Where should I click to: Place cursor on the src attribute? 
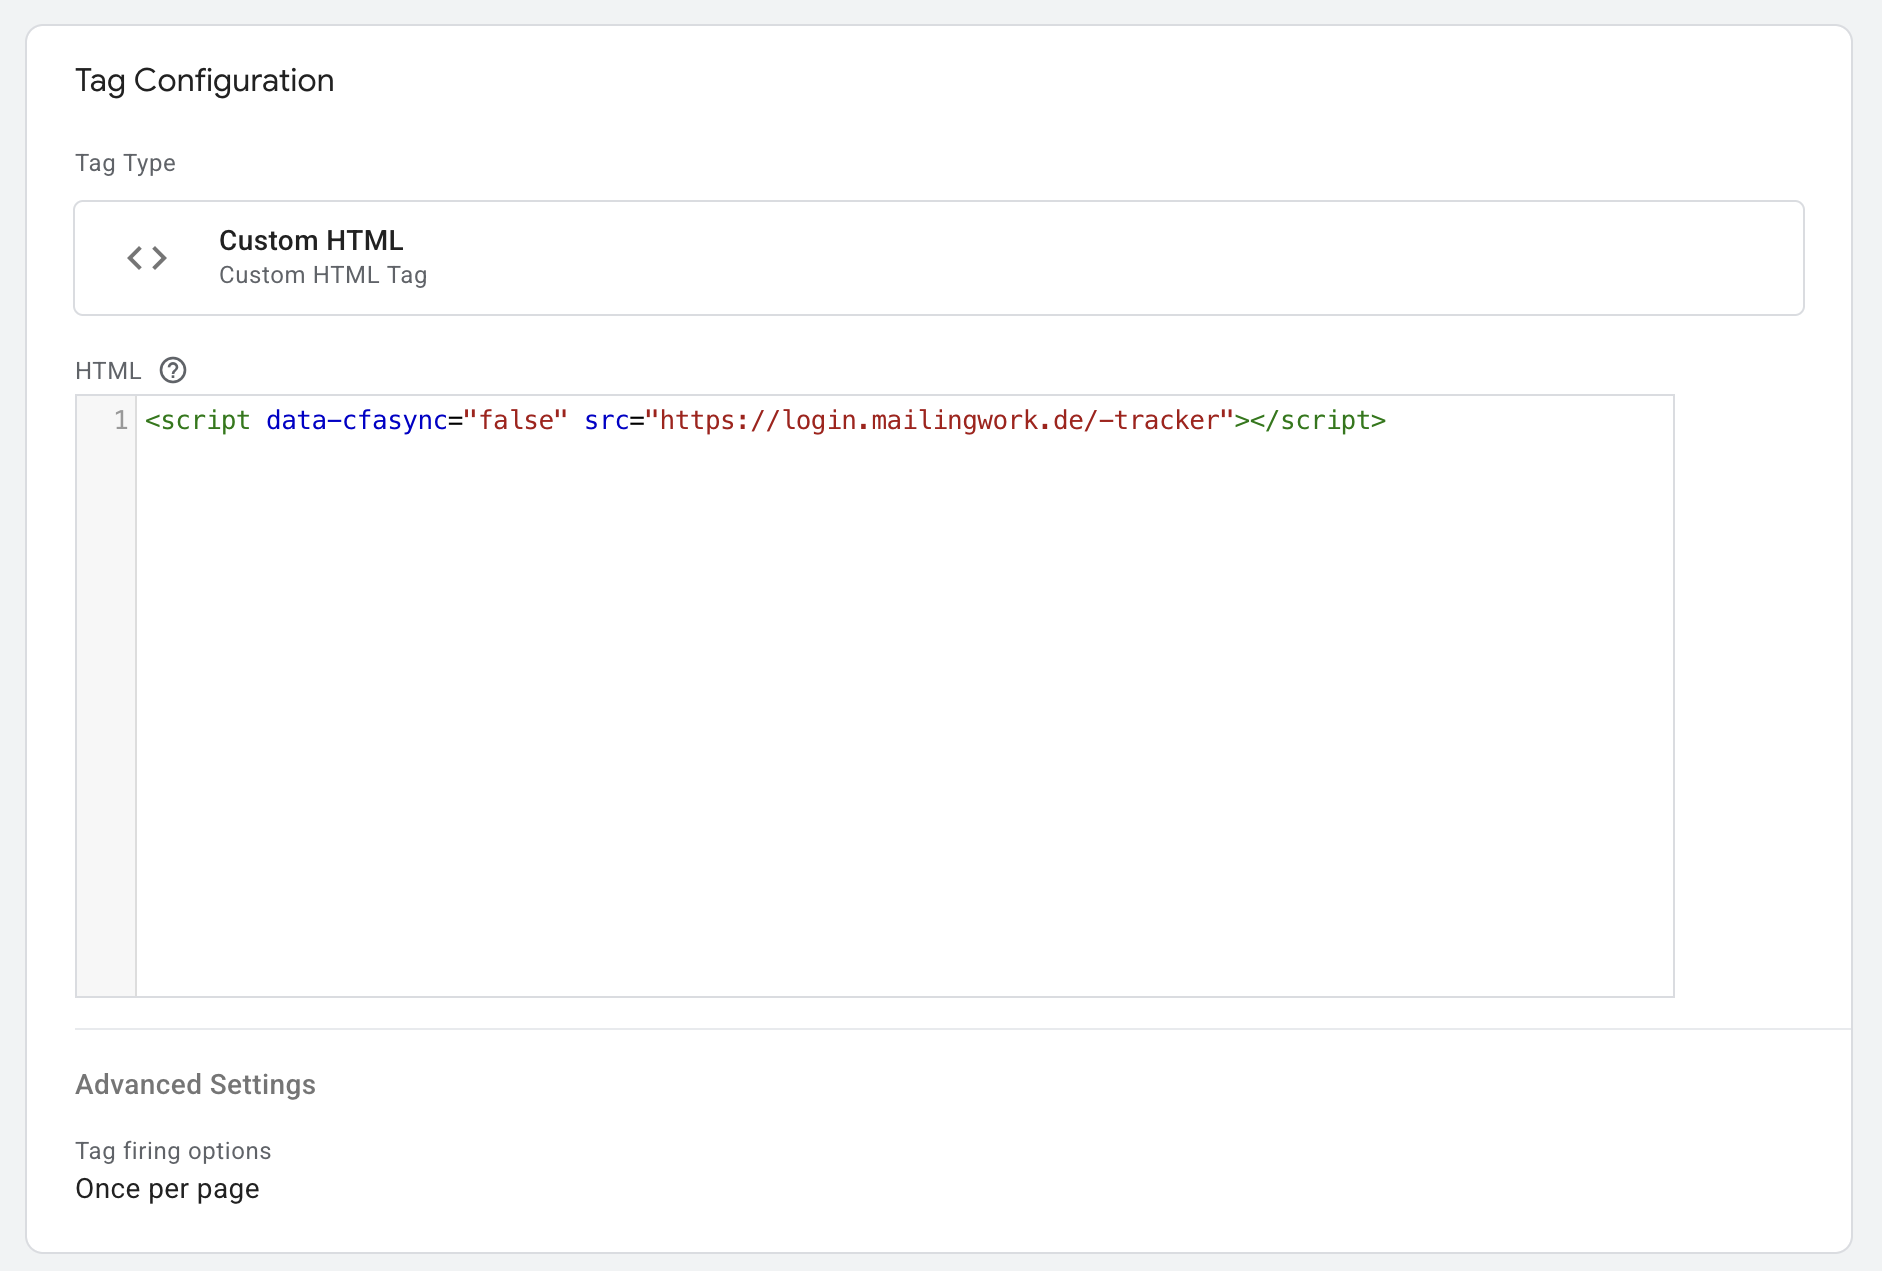coord(606,421)
